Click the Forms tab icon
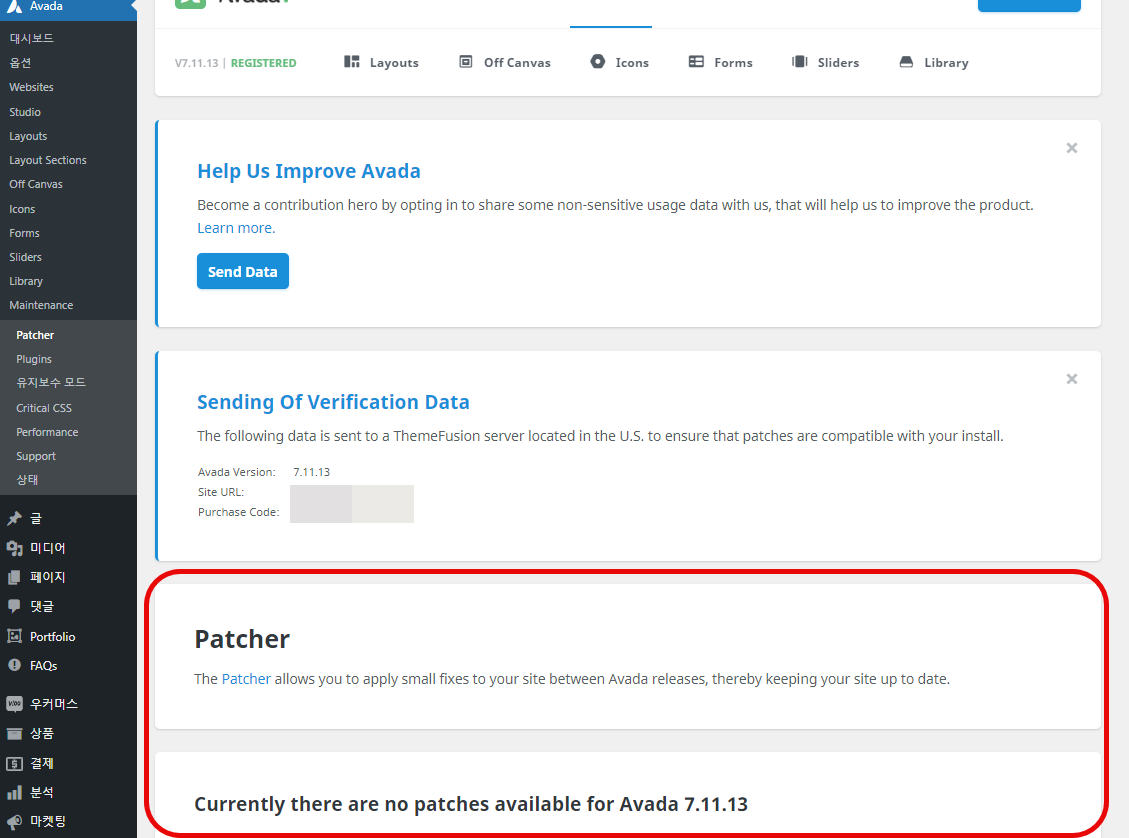The width and height of the screenshot is (1129, 838). tap(696, 62)
